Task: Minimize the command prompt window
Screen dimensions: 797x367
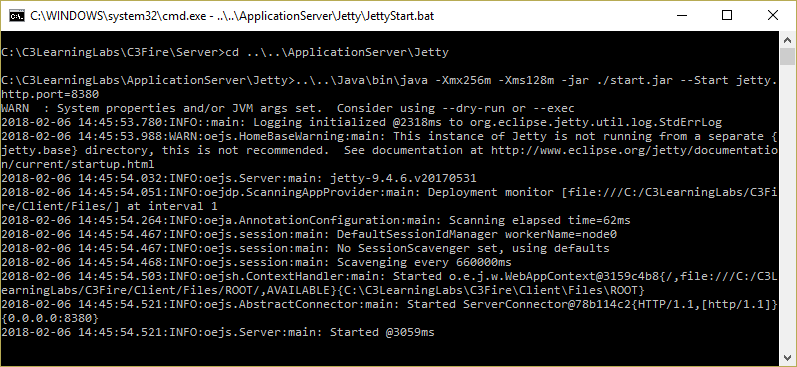Action: [x=682, y=16]
